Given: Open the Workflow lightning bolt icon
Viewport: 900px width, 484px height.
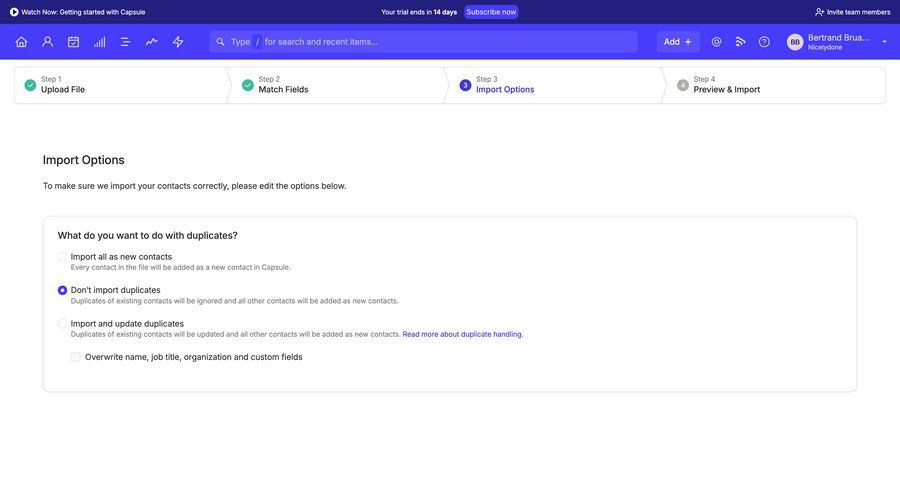Looking at the screenshot, I should pyautogui.click(x=178, y=42).
